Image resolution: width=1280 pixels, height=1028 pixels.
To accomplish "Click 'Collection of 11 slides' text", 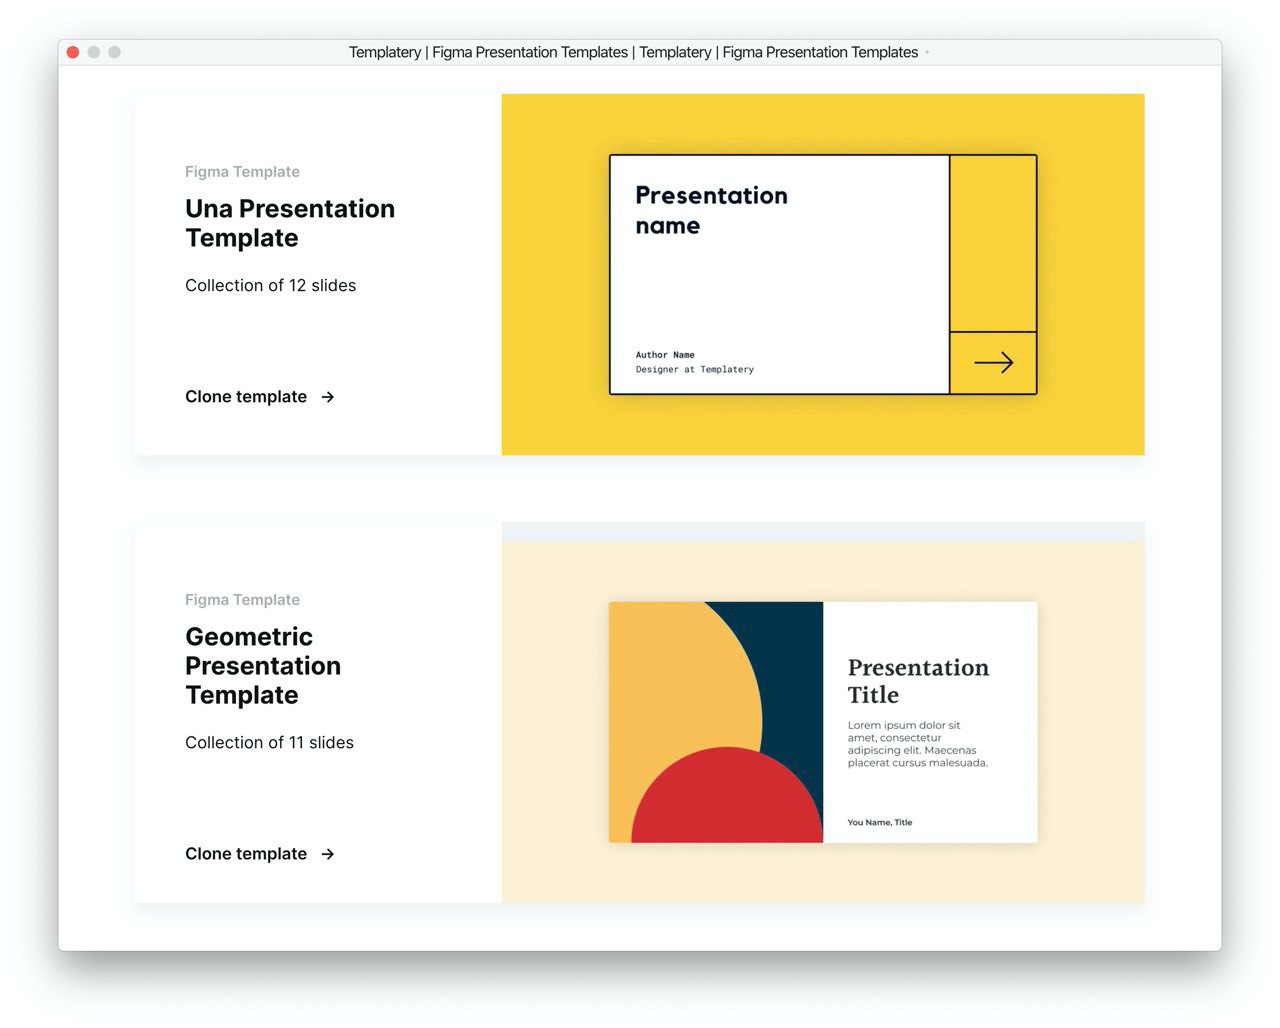I will point(269,742).
